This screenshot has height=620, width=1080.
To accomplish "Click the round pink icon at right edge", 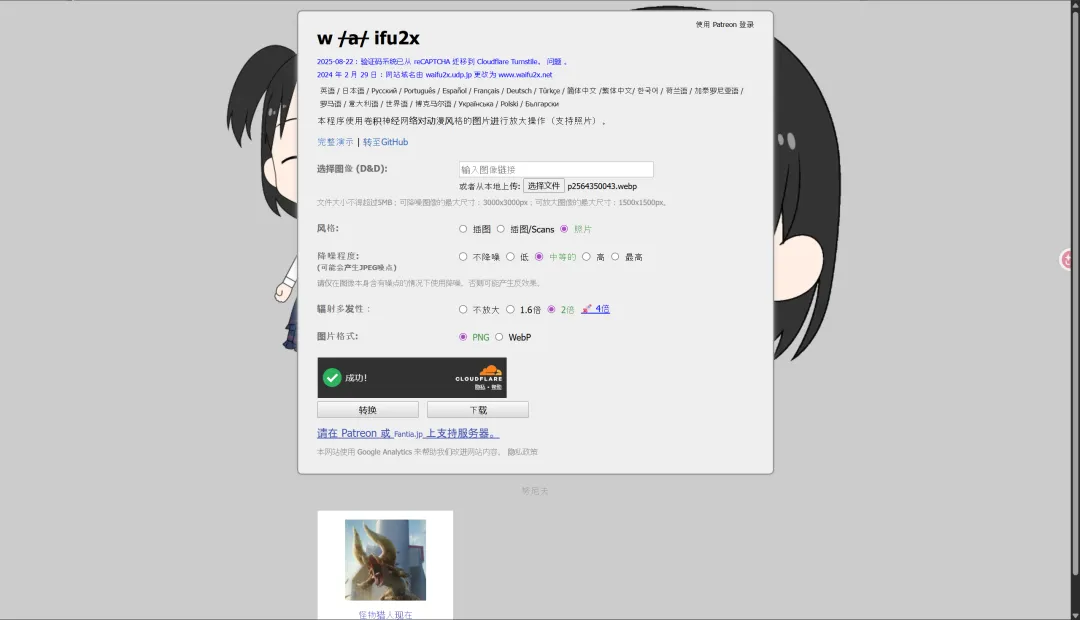I will [1068, 259].
